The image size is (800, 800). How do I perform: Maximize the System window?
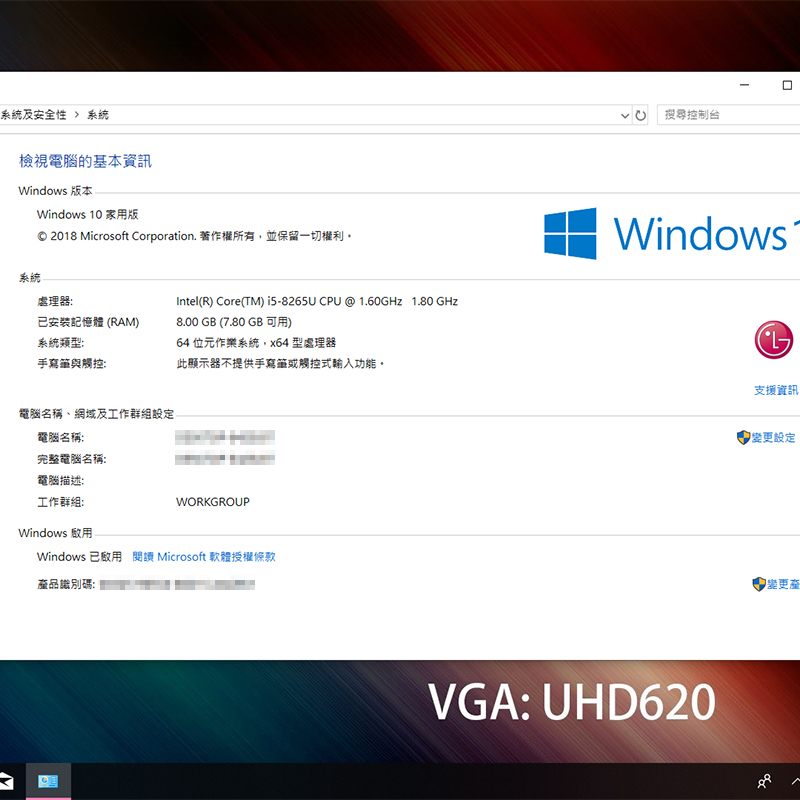click(x=787, y=85)
